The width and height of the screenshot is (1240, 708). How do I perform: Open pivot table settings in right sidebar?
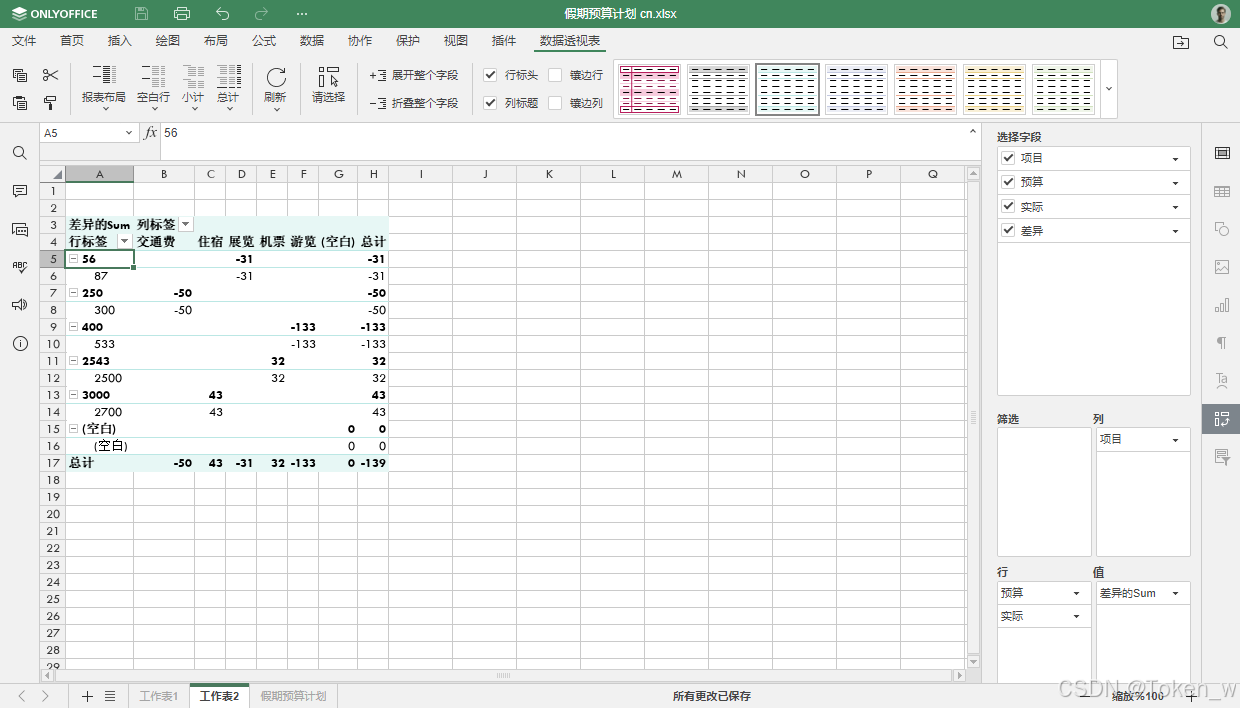click(1221, 419)
